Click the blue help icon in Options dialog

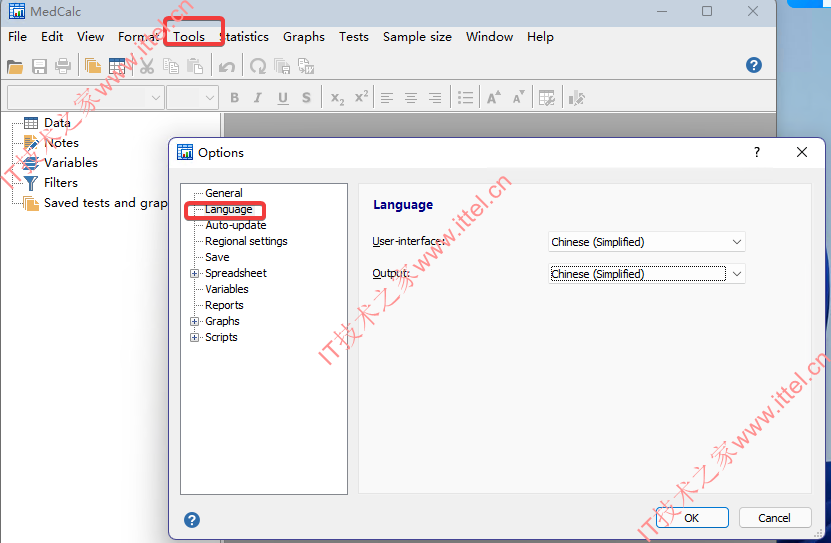click(192, 520)
